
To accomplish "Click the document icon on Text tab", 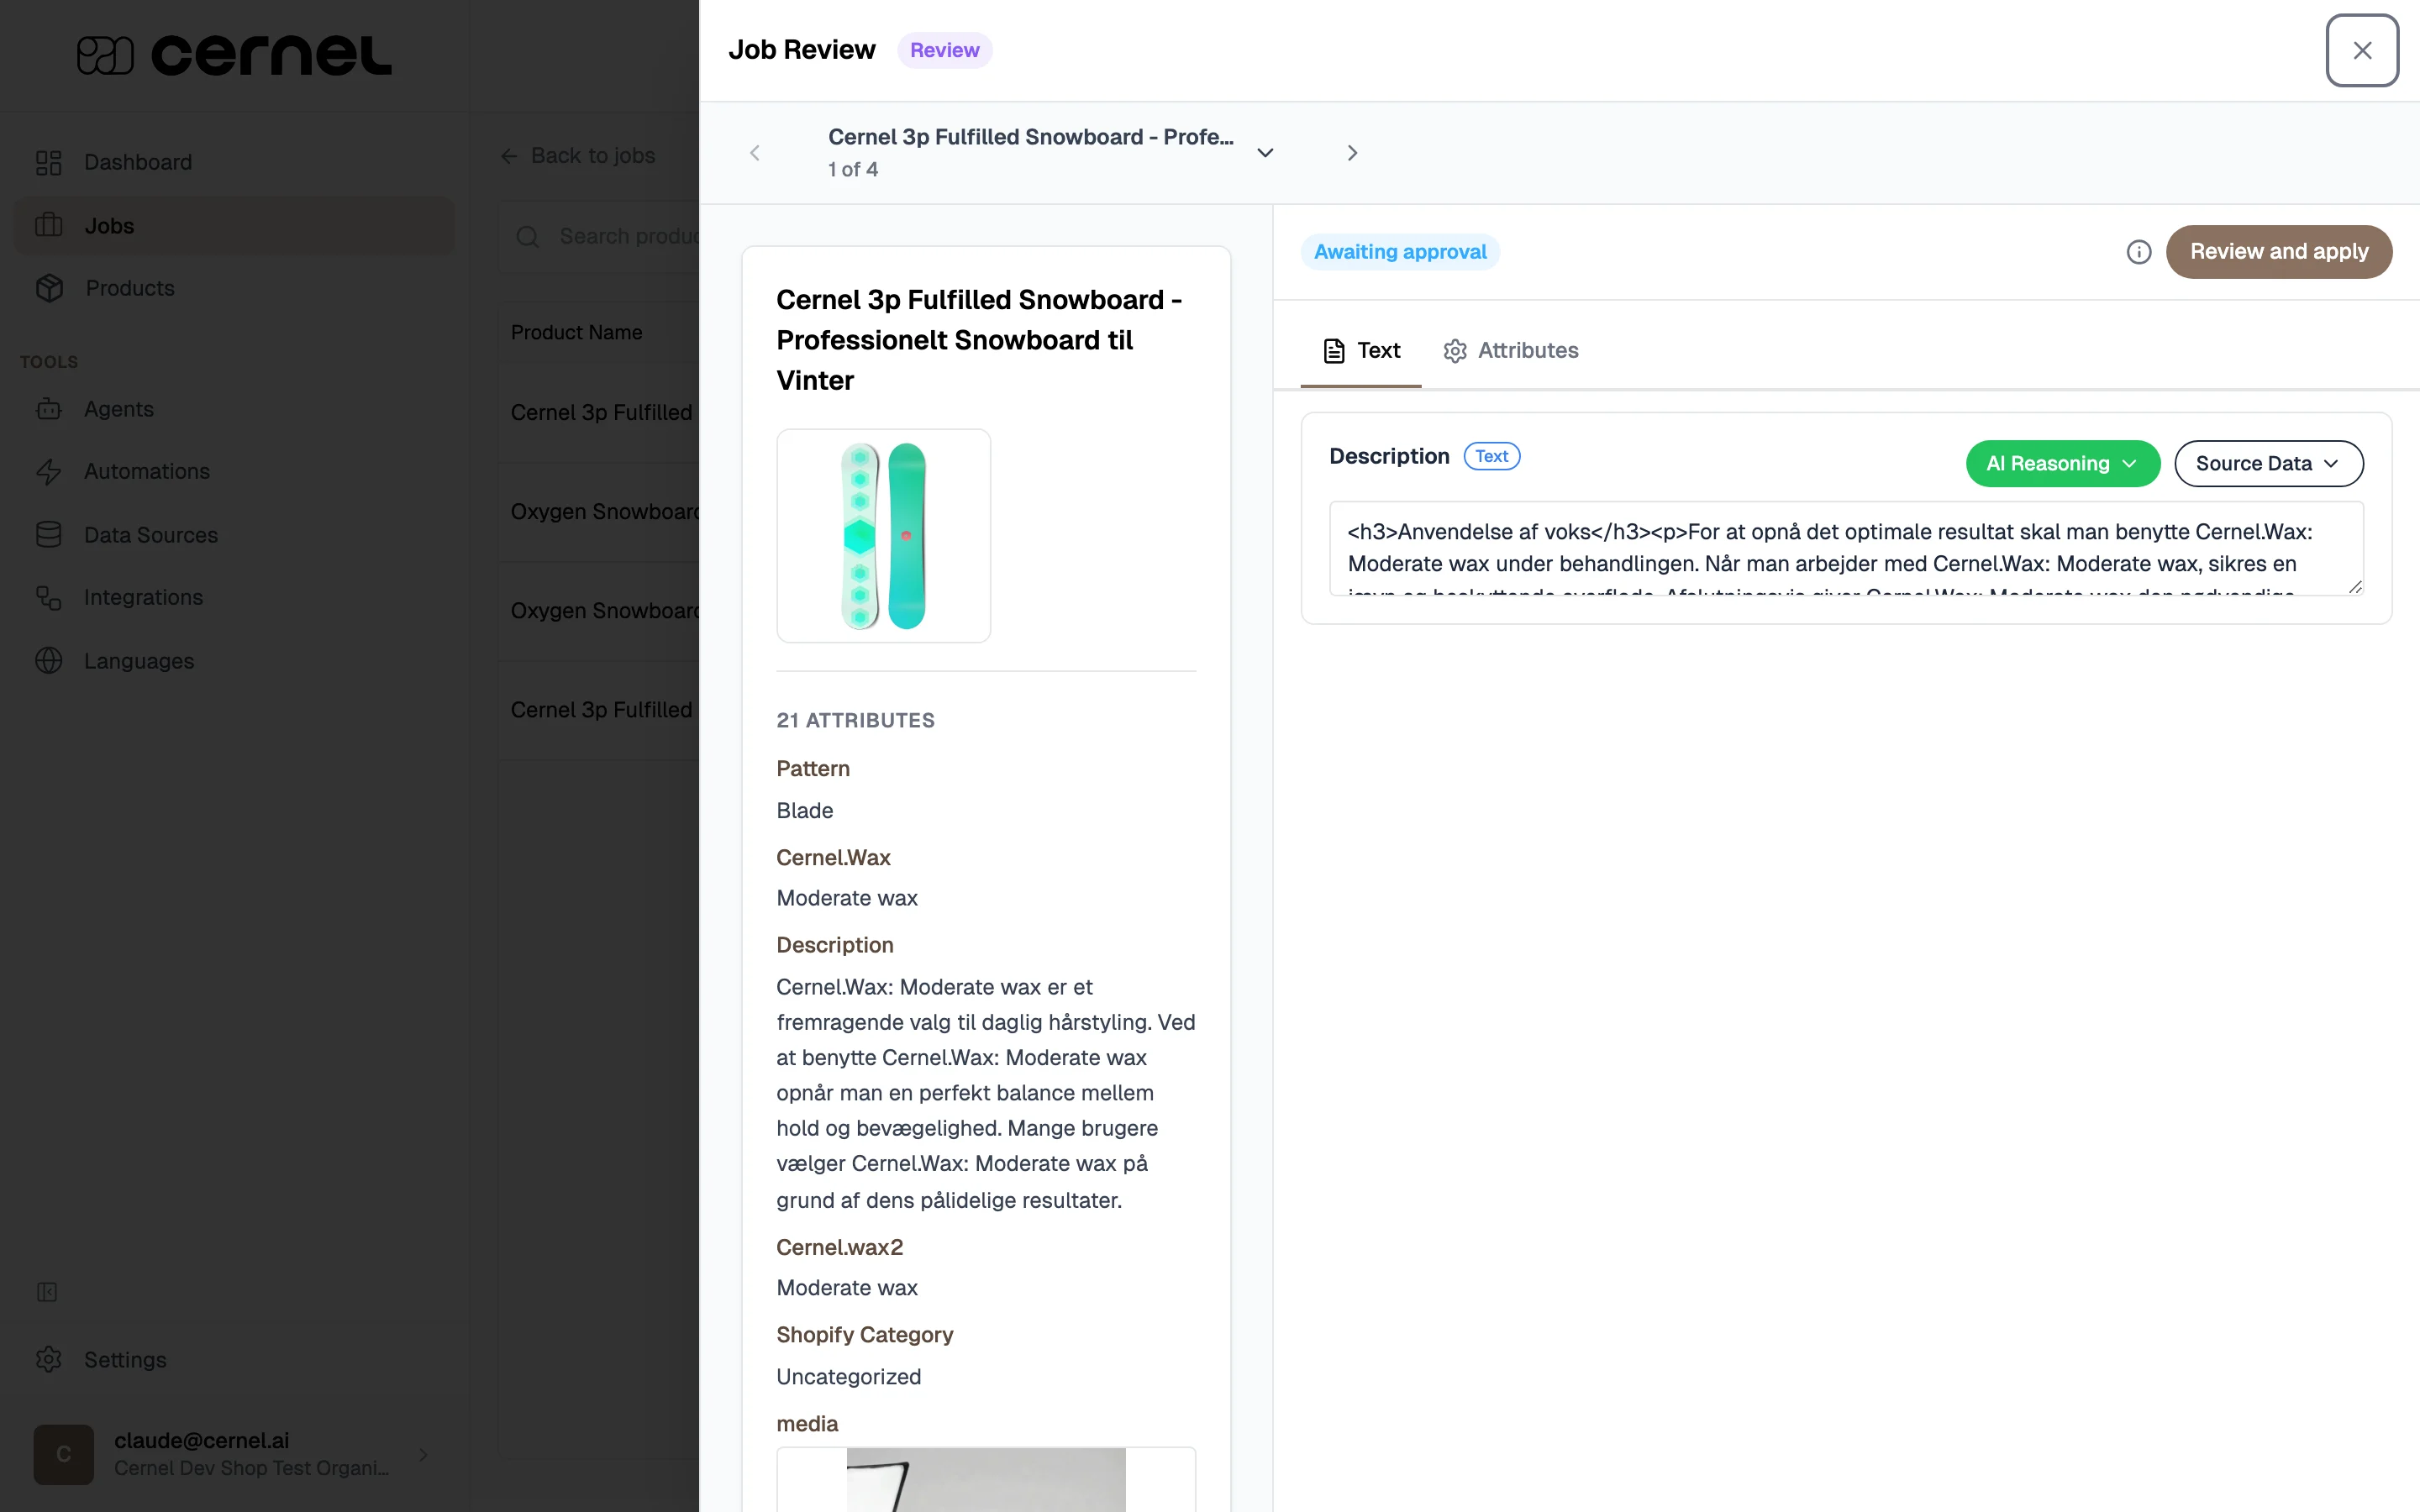I will click(x=1334, y=351).
